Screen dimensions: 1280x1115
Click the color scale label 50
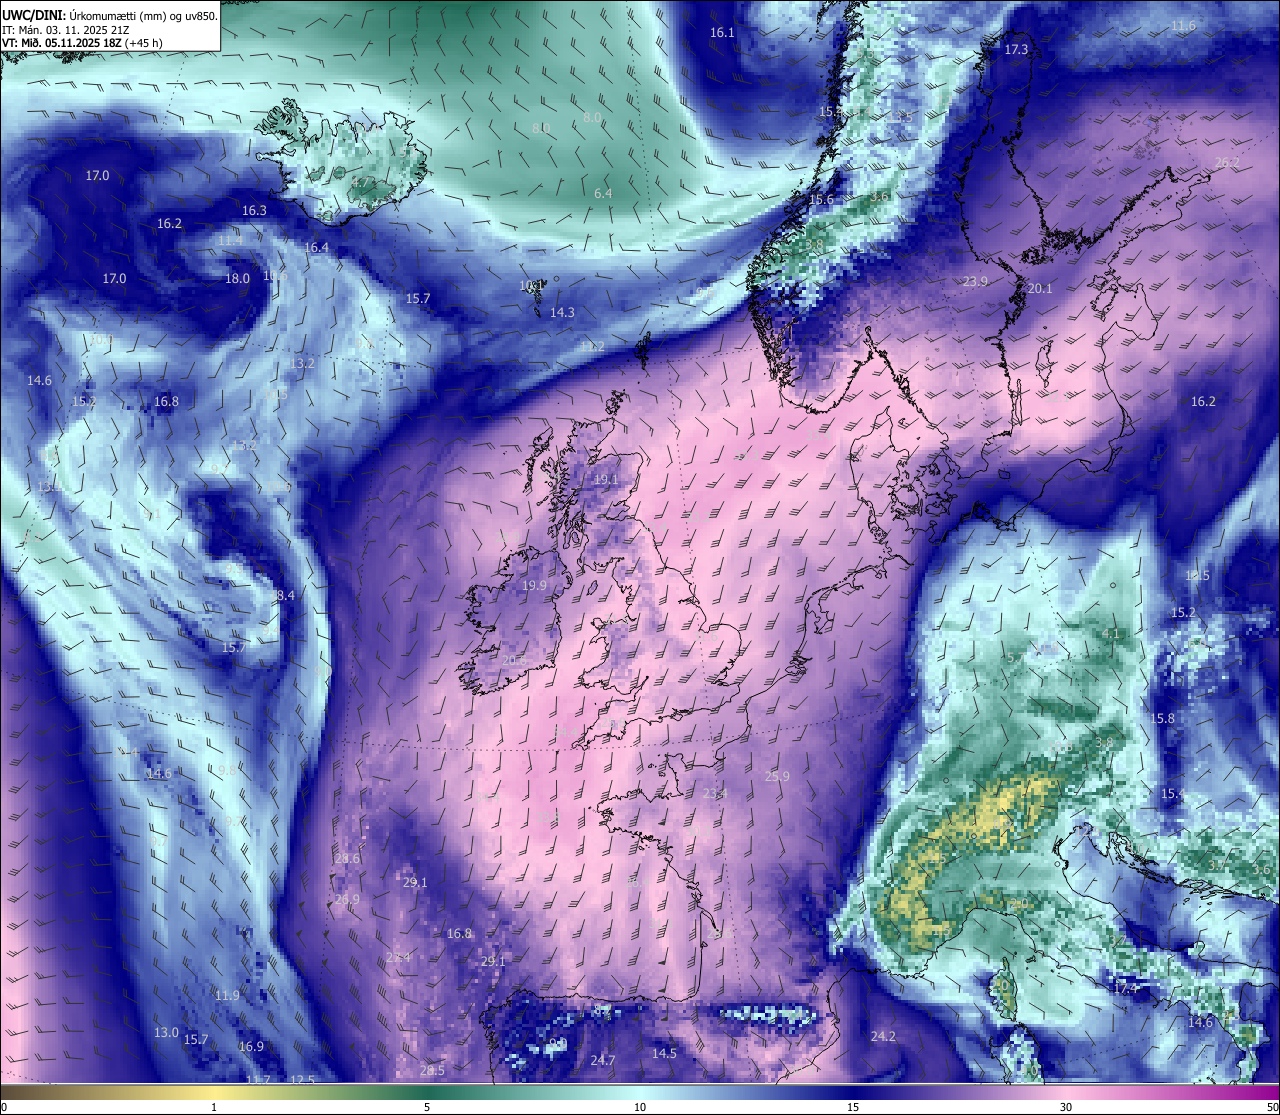pos(1272,1107)
